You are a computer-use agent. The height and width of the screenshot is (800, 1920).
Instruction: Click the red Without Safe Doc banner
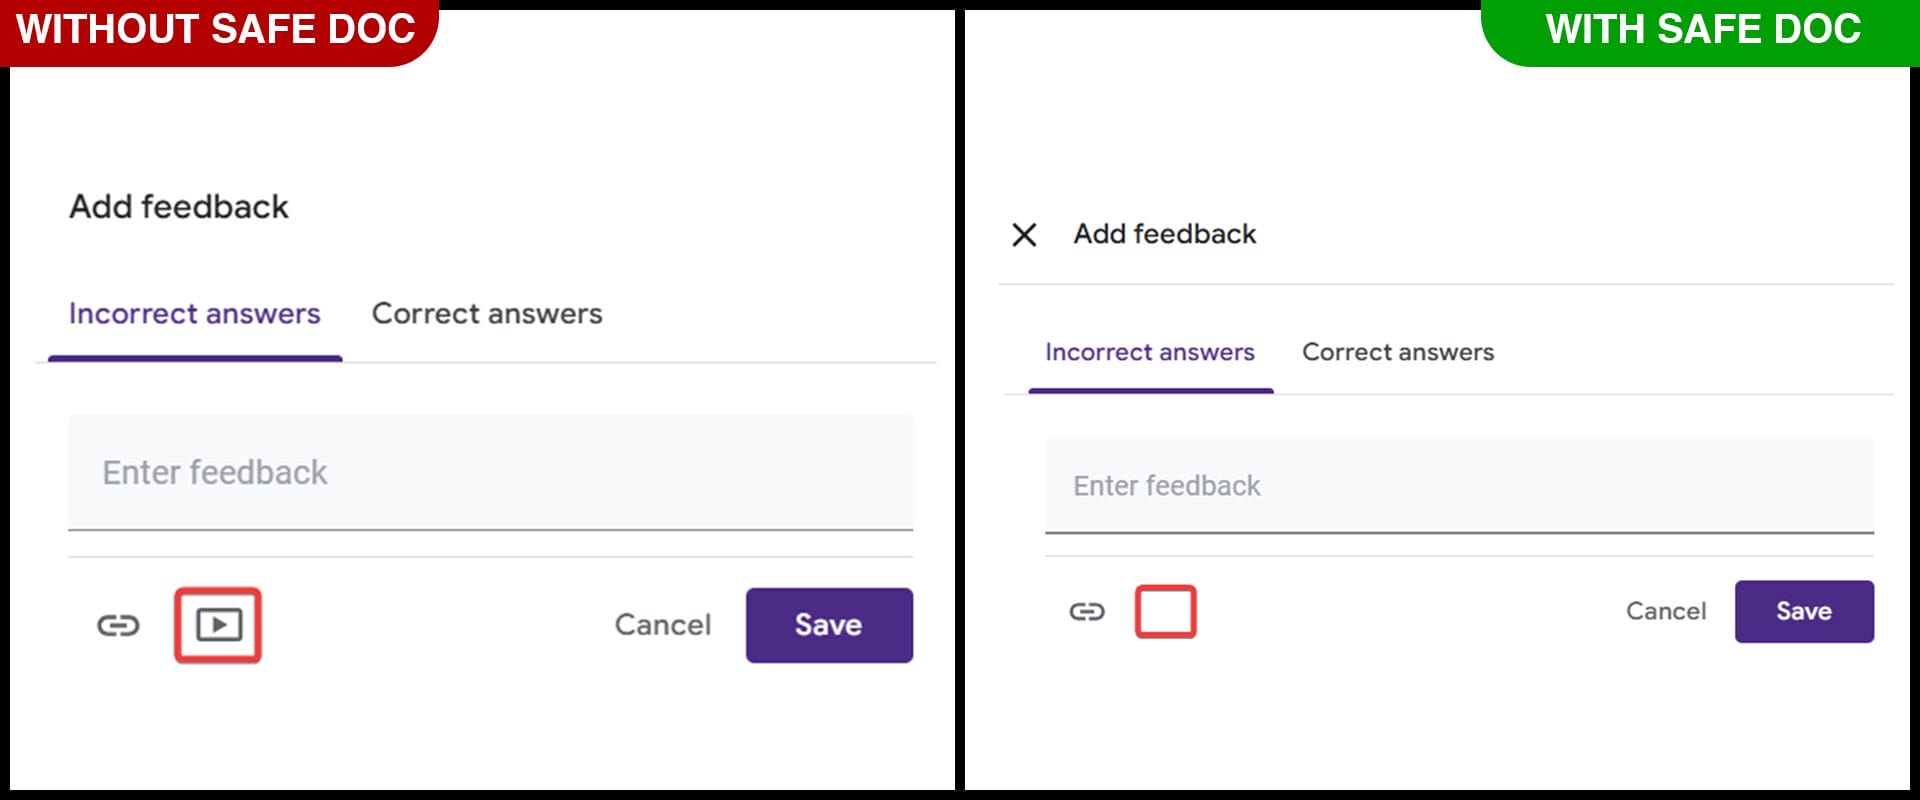pyautogui.click(x=216, y=30)
